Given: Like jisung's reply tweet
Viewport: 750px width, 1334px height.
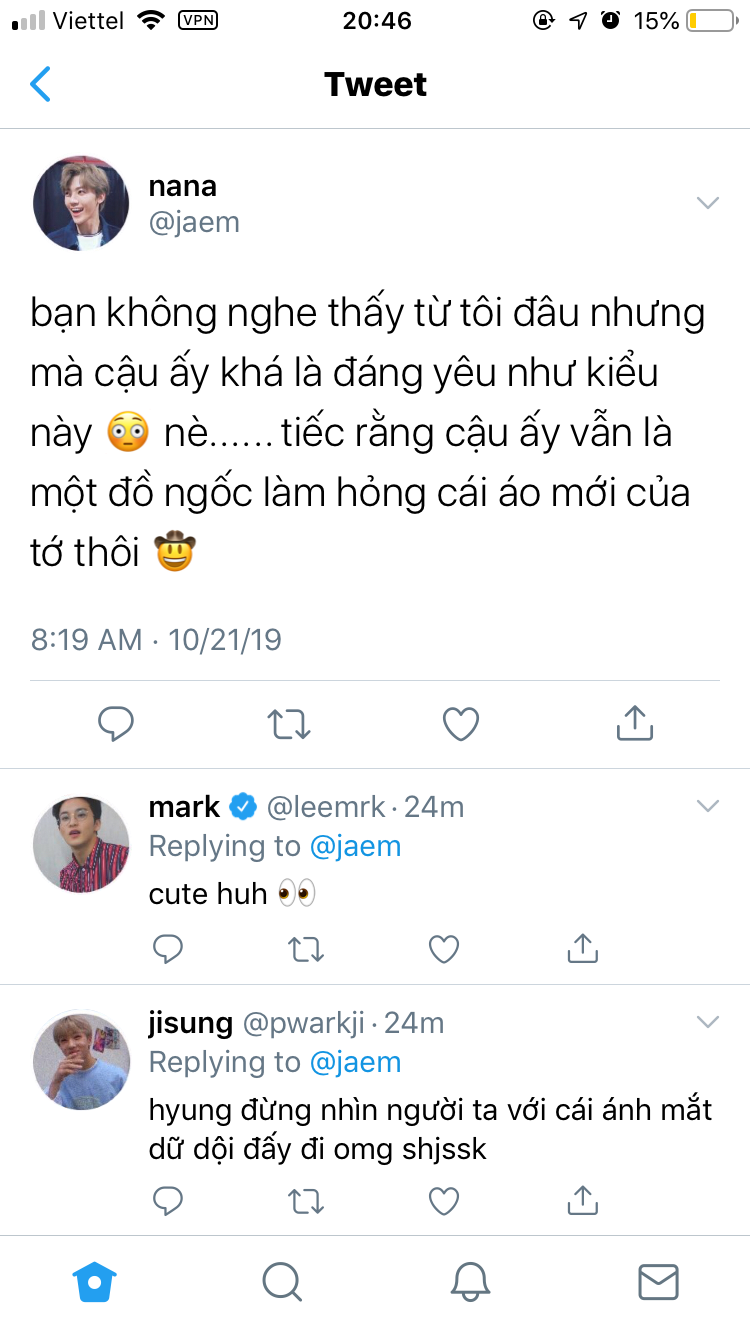Looking at the screenshot, I should [444, 1200].
